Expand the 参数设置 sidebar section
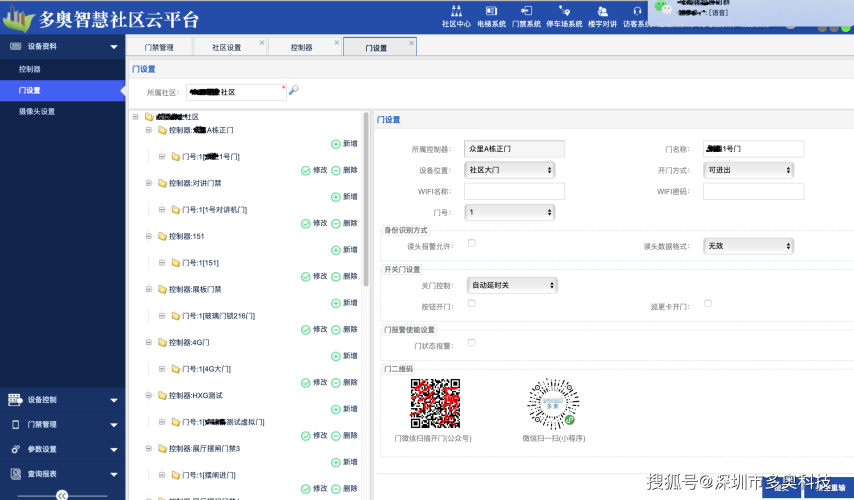Screen dimensions: 854x500 [63, 449]
